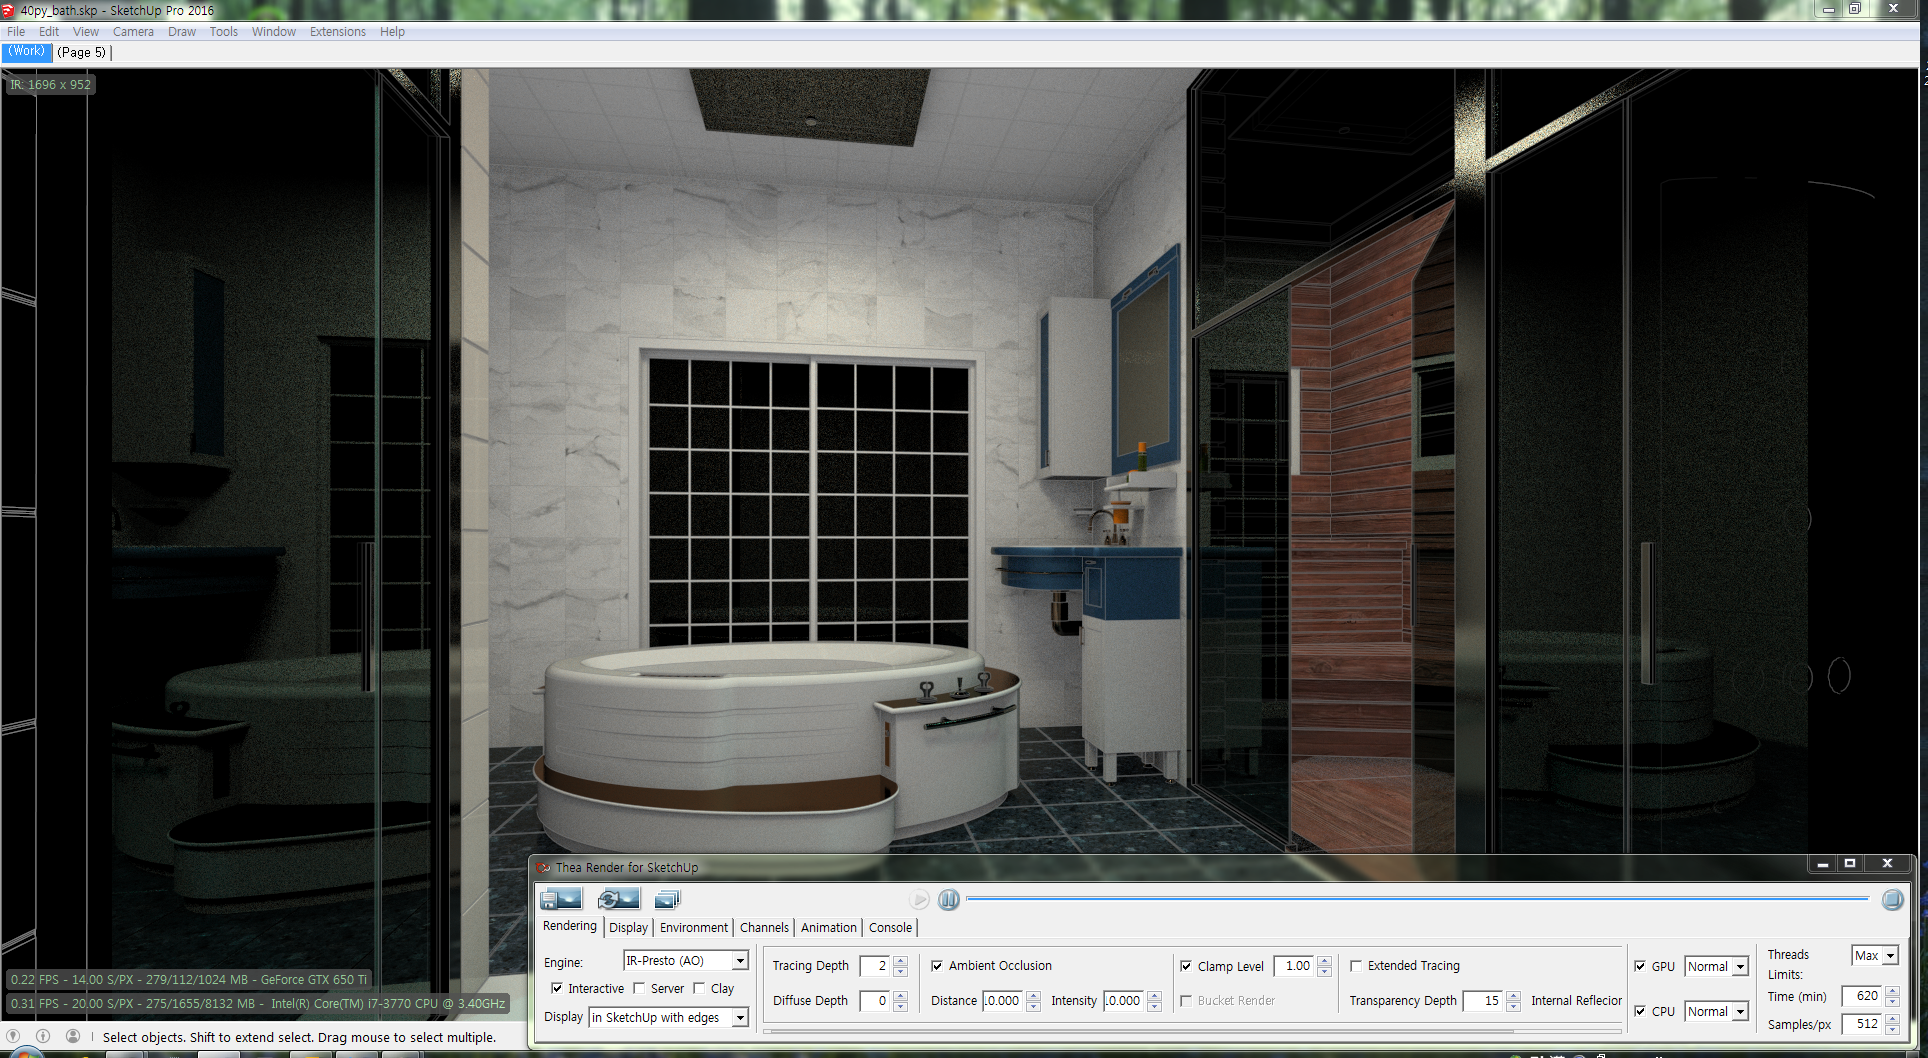The image size is (1928, 1058).
Task: Click the render progress bar
Action: [x=1417, y=899]
